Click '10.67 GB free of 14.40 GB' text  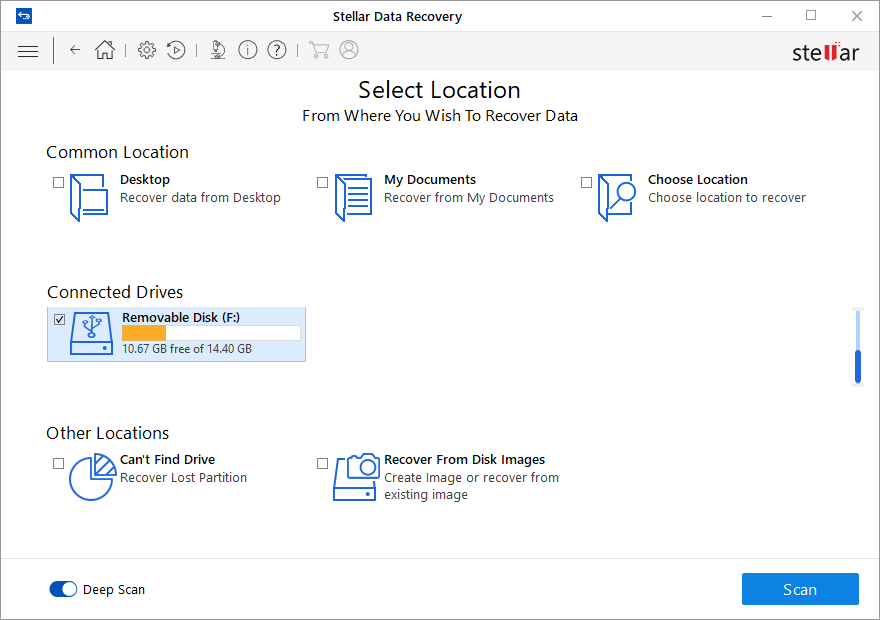tap(187, 349)
